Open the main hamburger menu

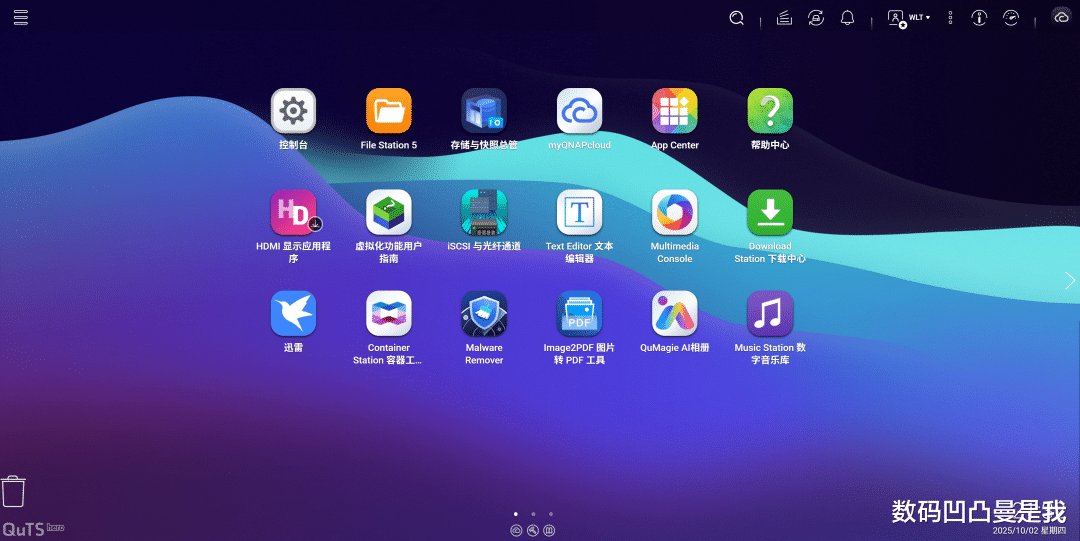[21, 17]
